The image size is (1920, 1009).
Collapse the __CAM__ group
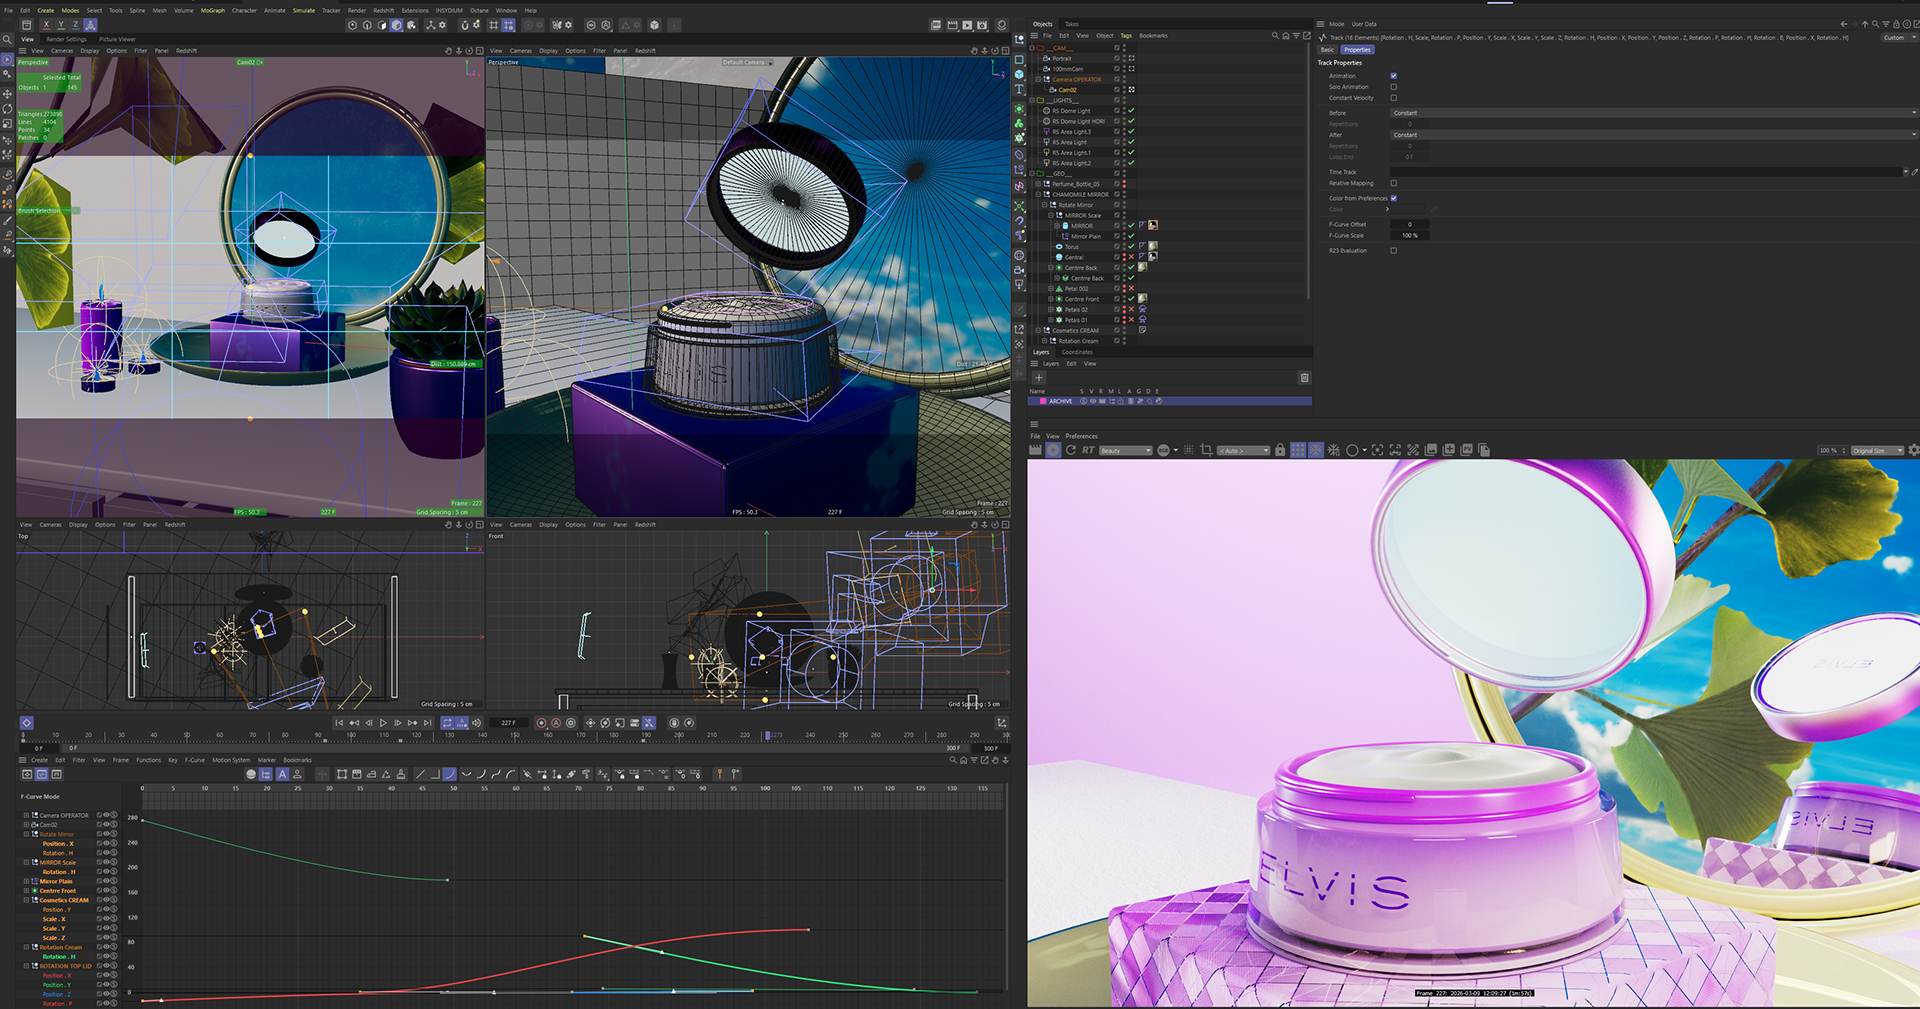tap(1032, 48)
